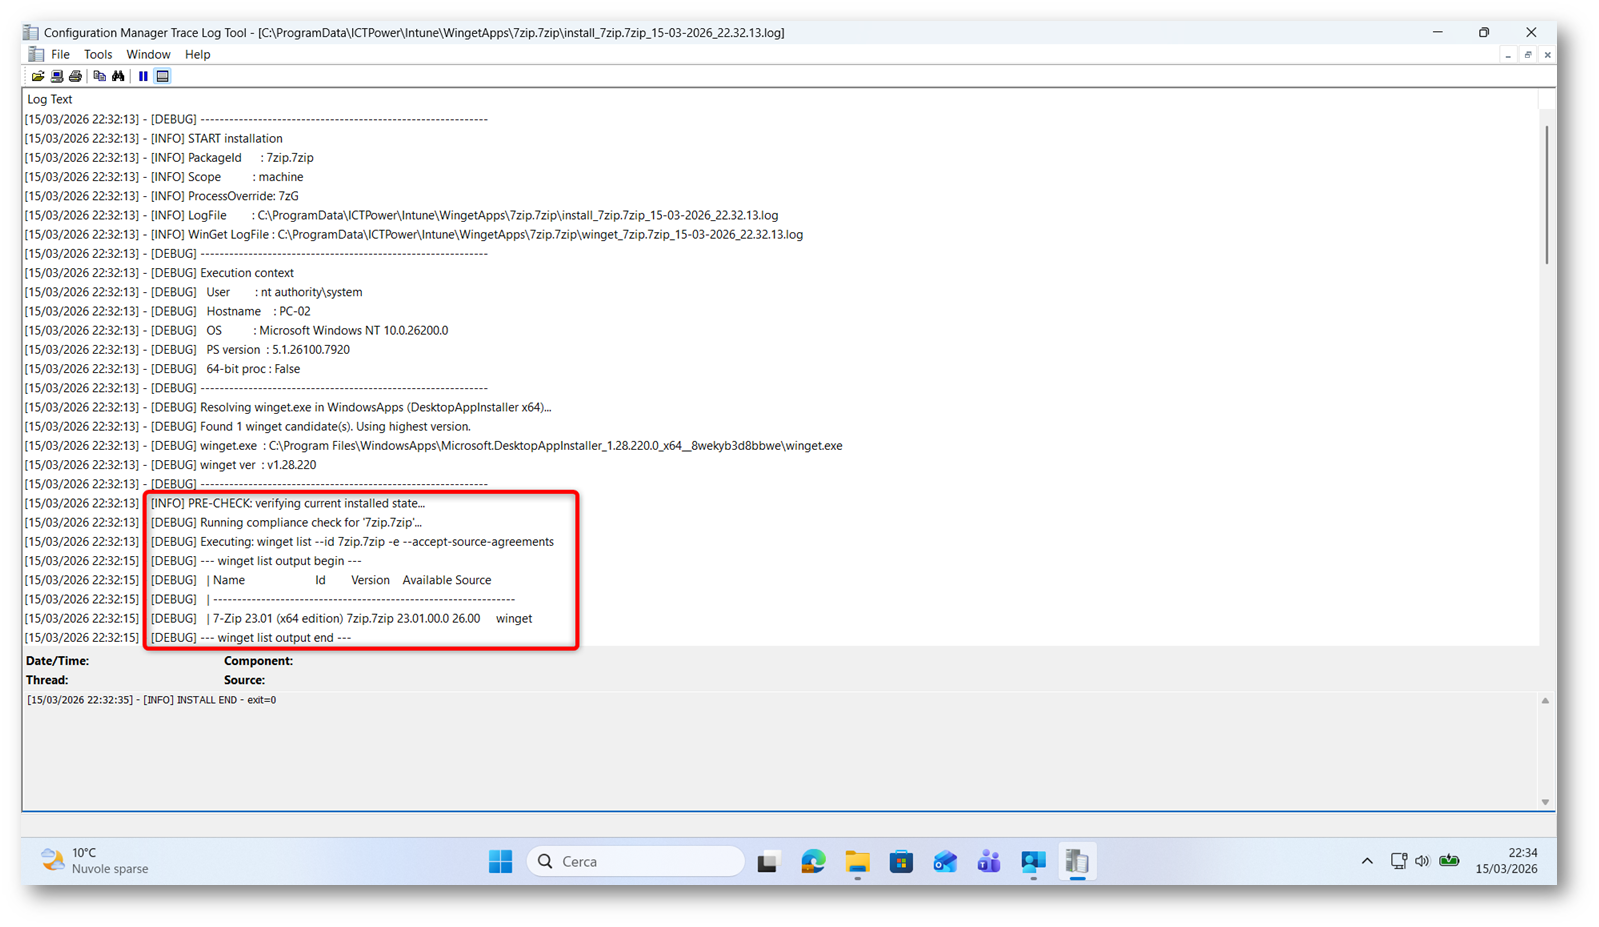1599x927 pixels.
Task: Click the network tray icon
Action: (x=1398, y=861)
